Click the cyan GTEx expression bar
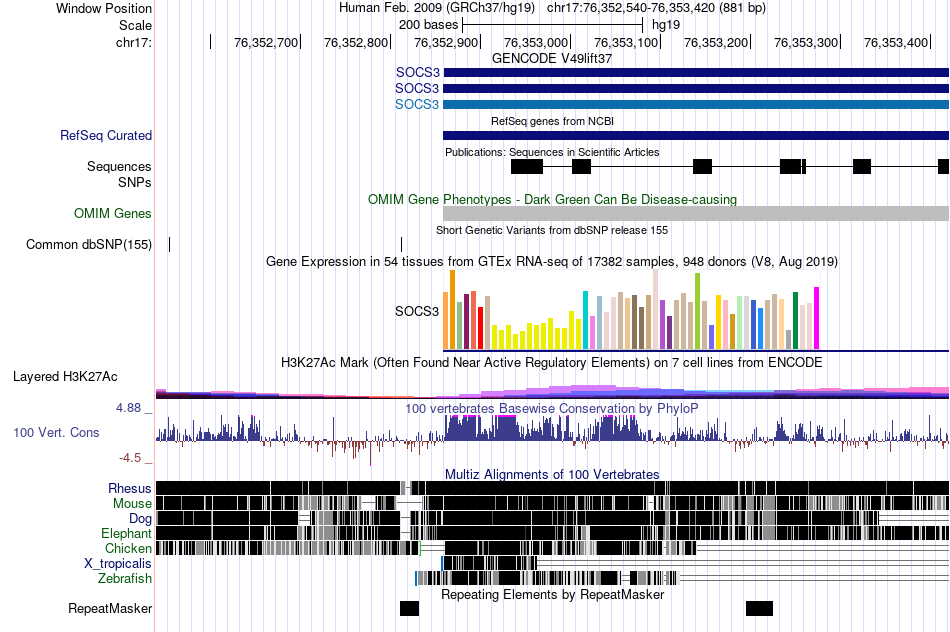Screen dimensions: 950x632 pos(585,320)
